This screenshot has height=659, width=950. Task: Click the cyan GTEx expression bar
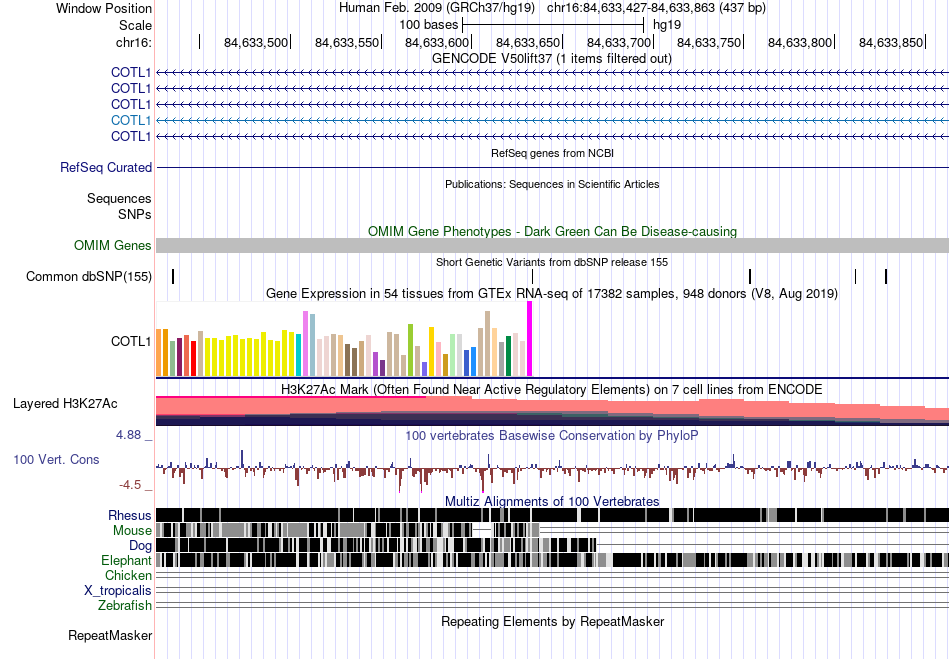pos(299,356)
